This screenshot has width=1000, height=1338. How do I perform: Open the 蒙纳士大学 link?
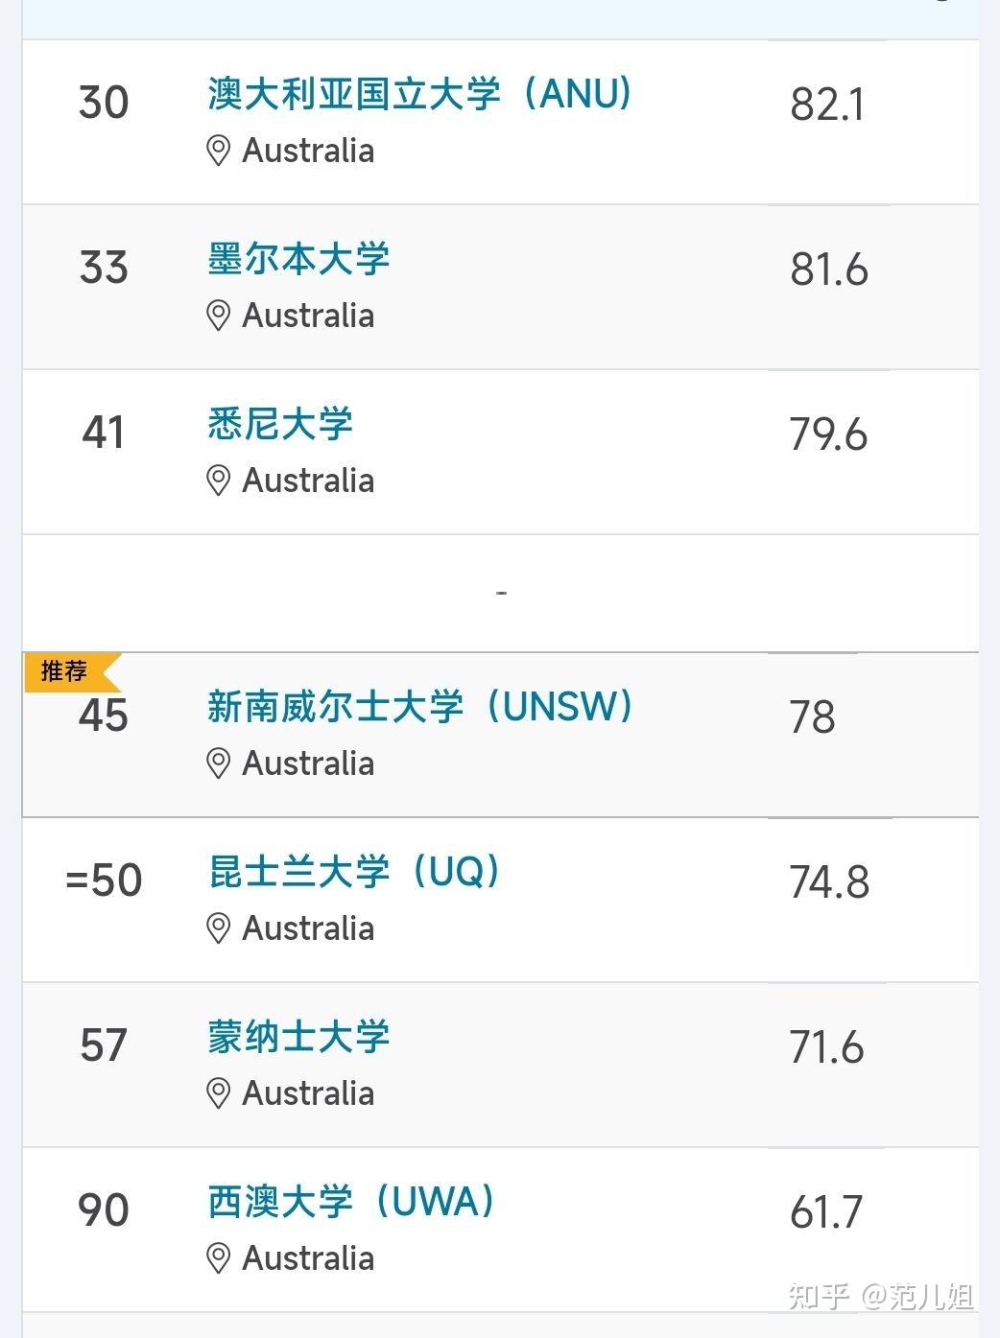pos(298,1037)
